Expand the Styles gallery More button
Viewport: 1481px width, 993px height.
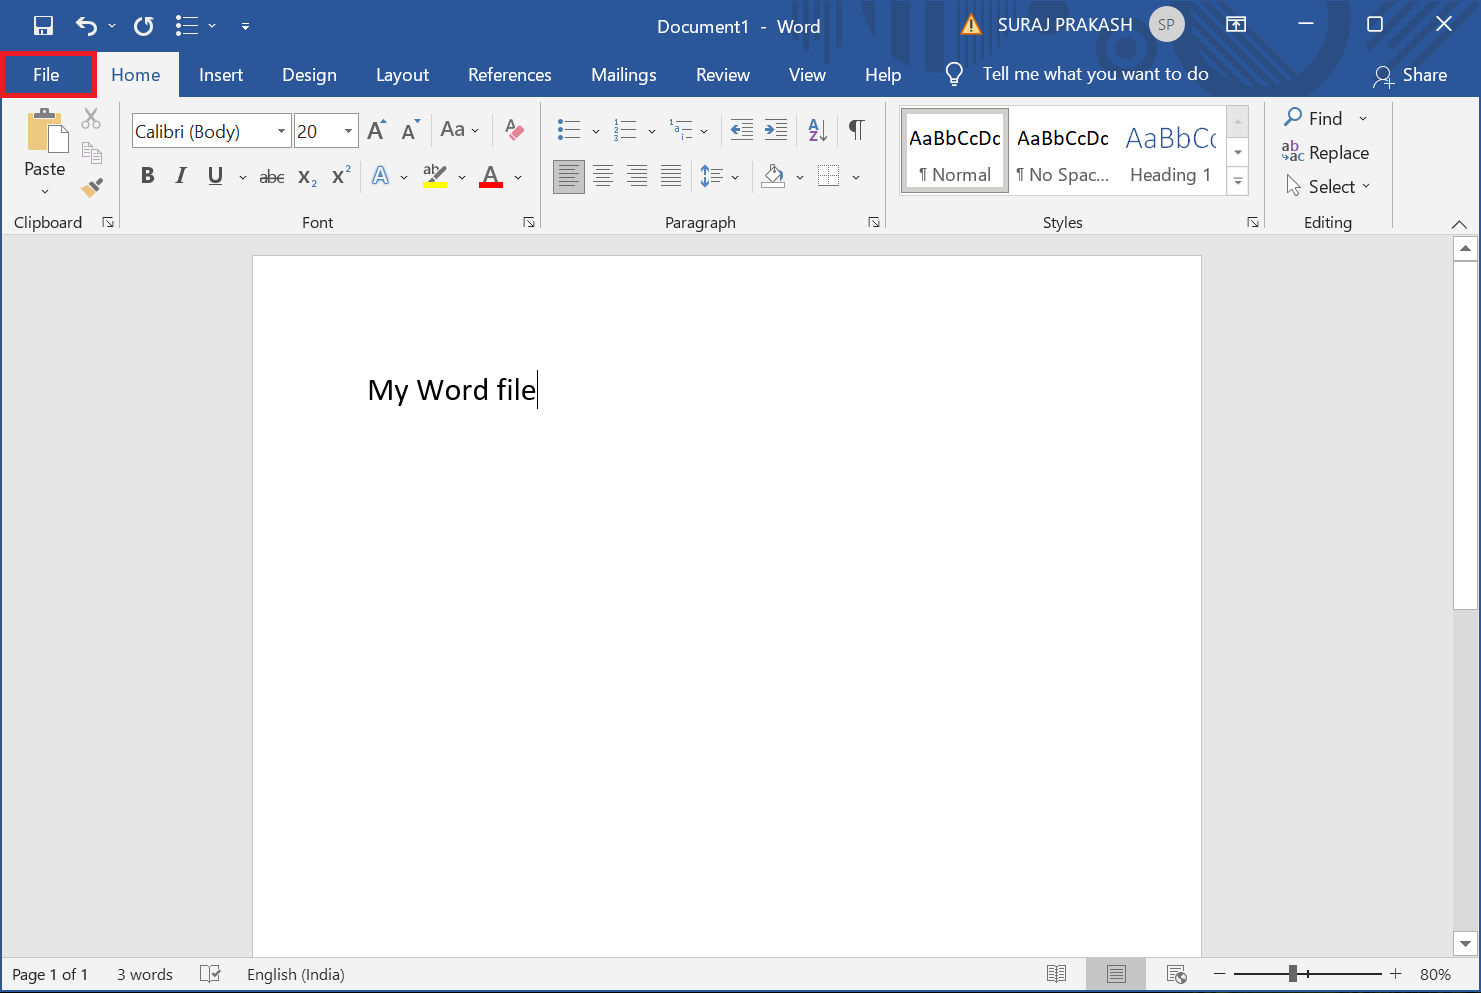[x=1238, y=181]
